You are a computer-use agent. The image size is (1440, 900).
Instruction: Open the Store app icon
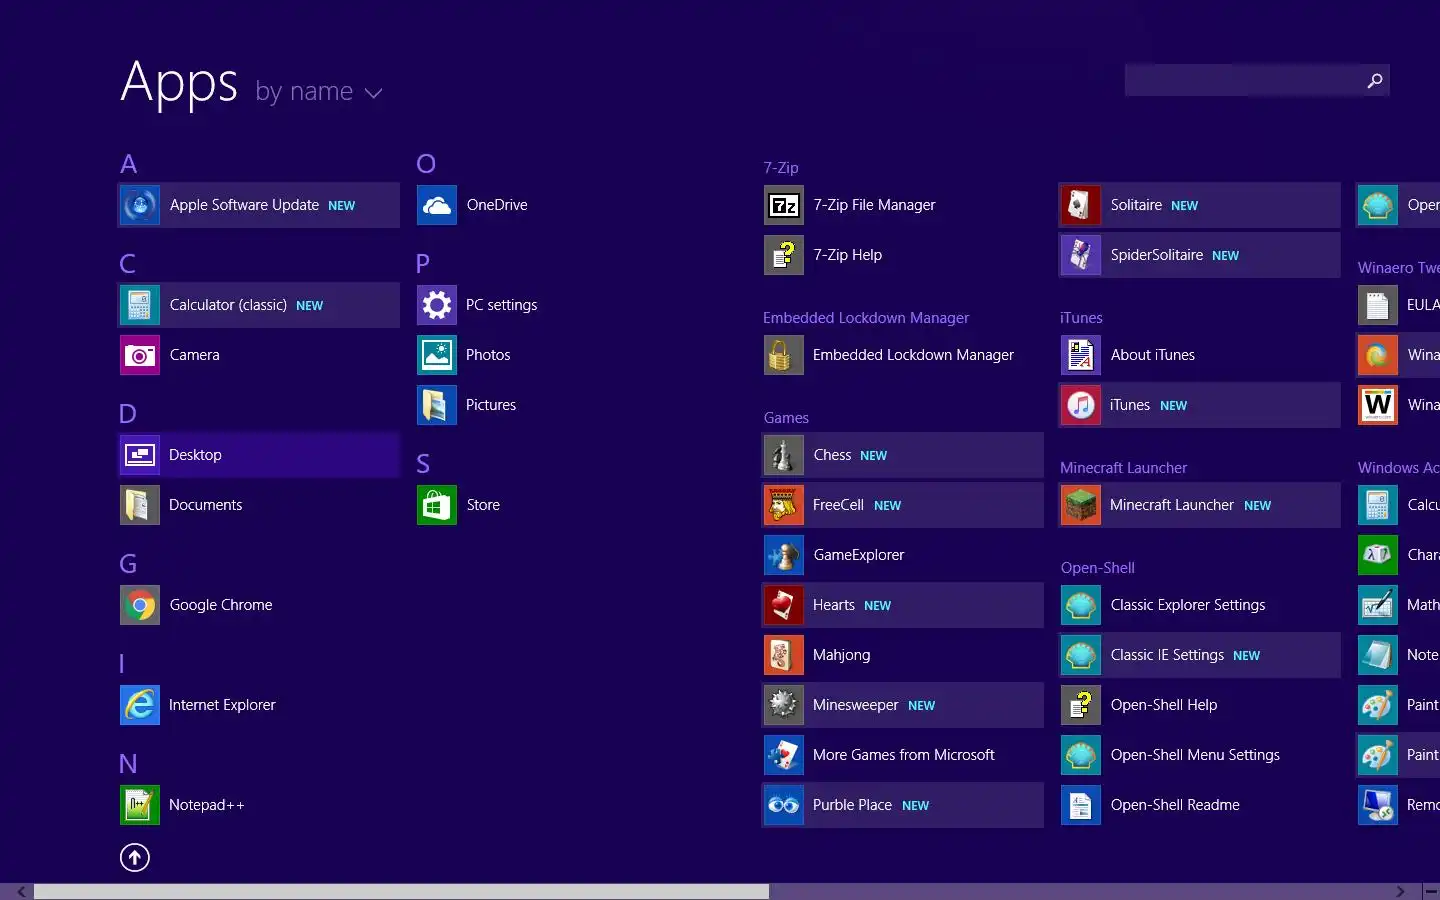pyautogui.click(x=437, y=505)
